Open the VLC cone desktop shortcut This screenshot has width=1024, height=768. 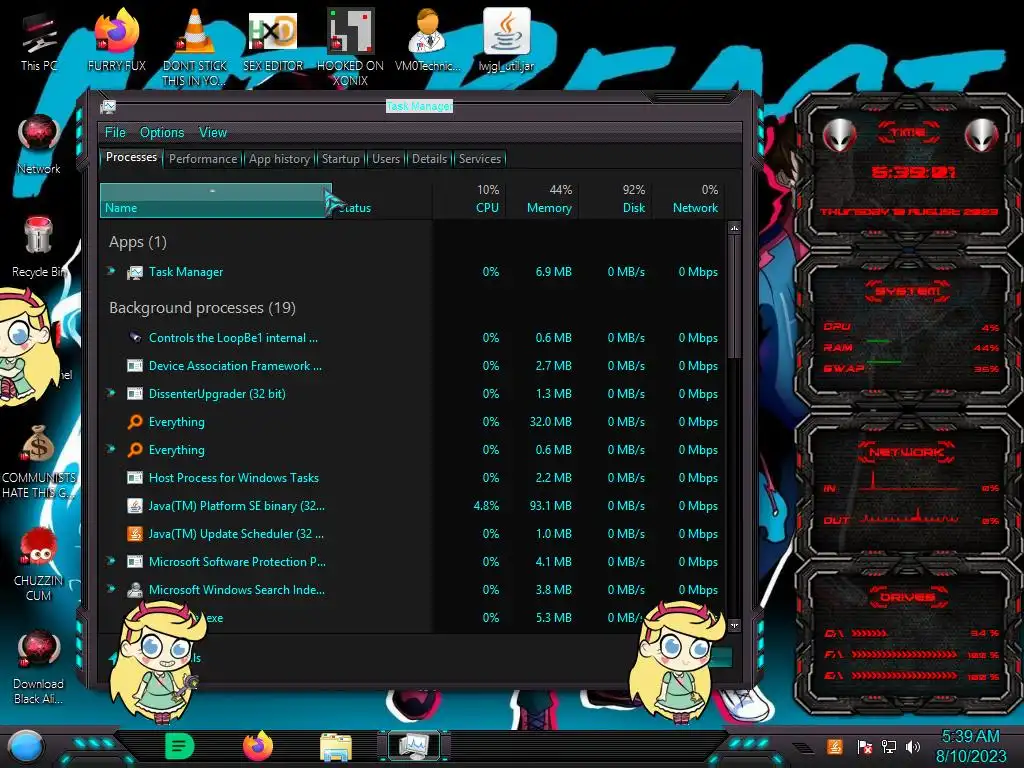pyautogui.click(x=195, y=47)
